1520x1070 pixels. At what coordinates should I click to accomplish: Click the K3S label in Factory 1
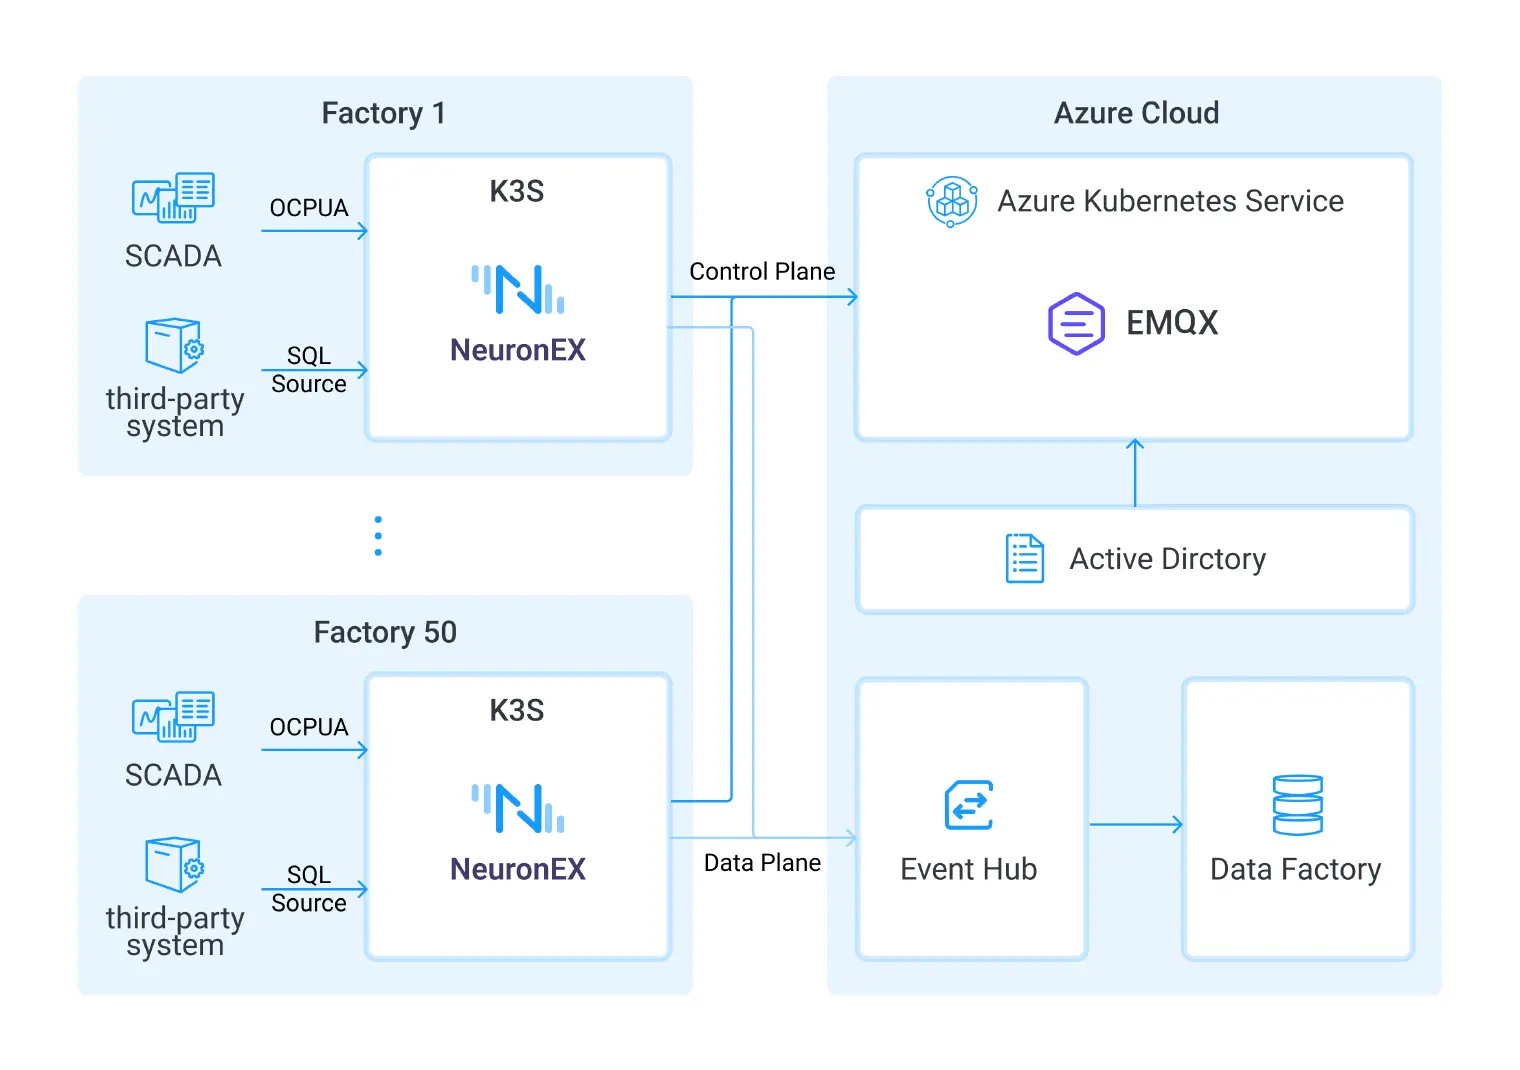pyautogui.click(x=517, y=191)
